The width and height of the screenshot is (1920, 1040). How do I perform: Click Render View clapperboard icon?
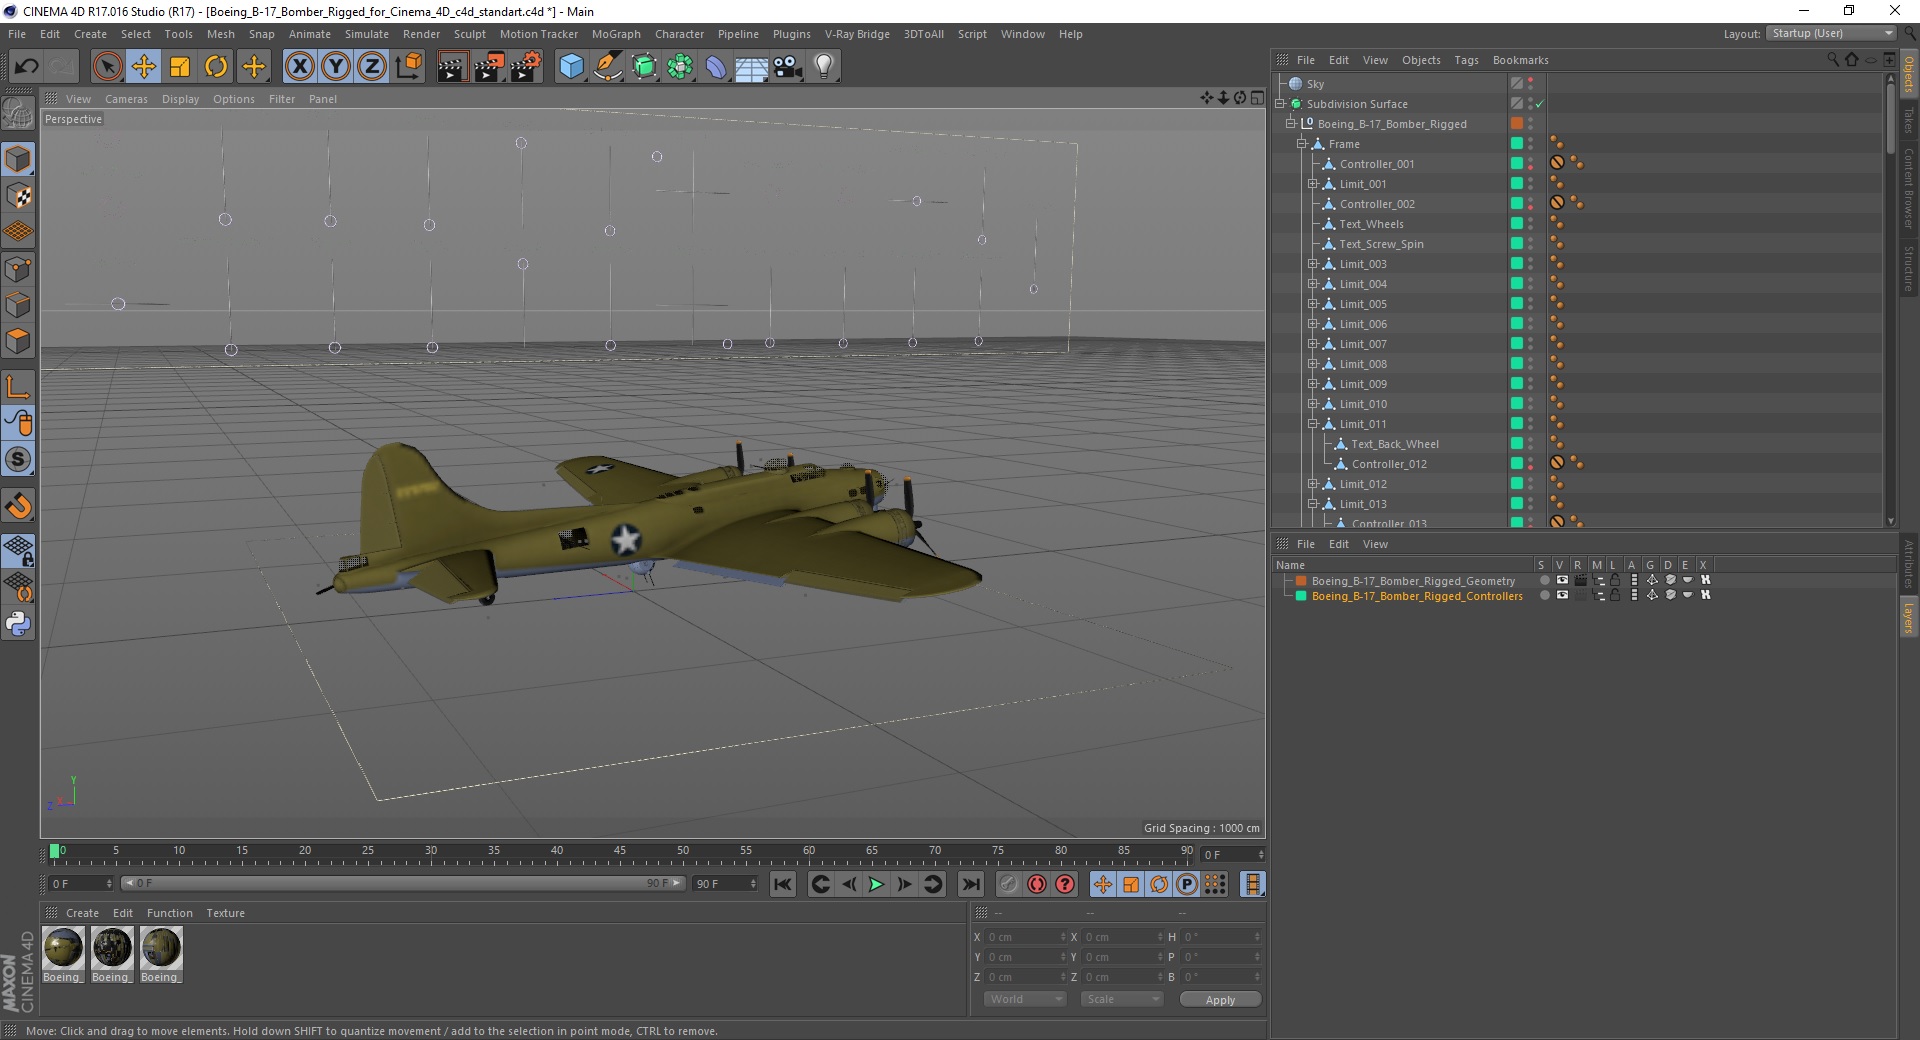tap(452, 67)
